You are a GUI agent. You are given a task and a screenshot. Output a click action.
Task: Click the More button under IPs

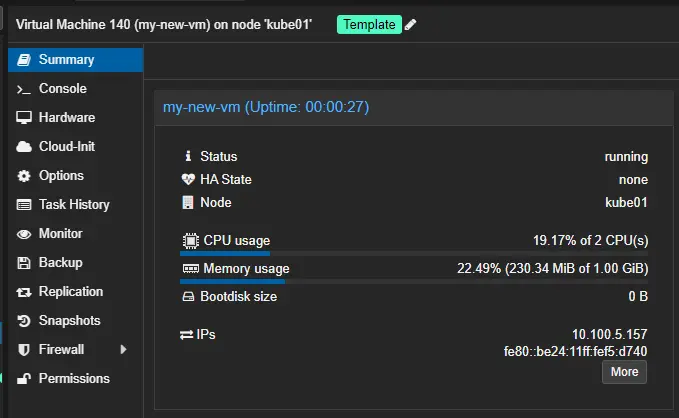click(624, 372)
